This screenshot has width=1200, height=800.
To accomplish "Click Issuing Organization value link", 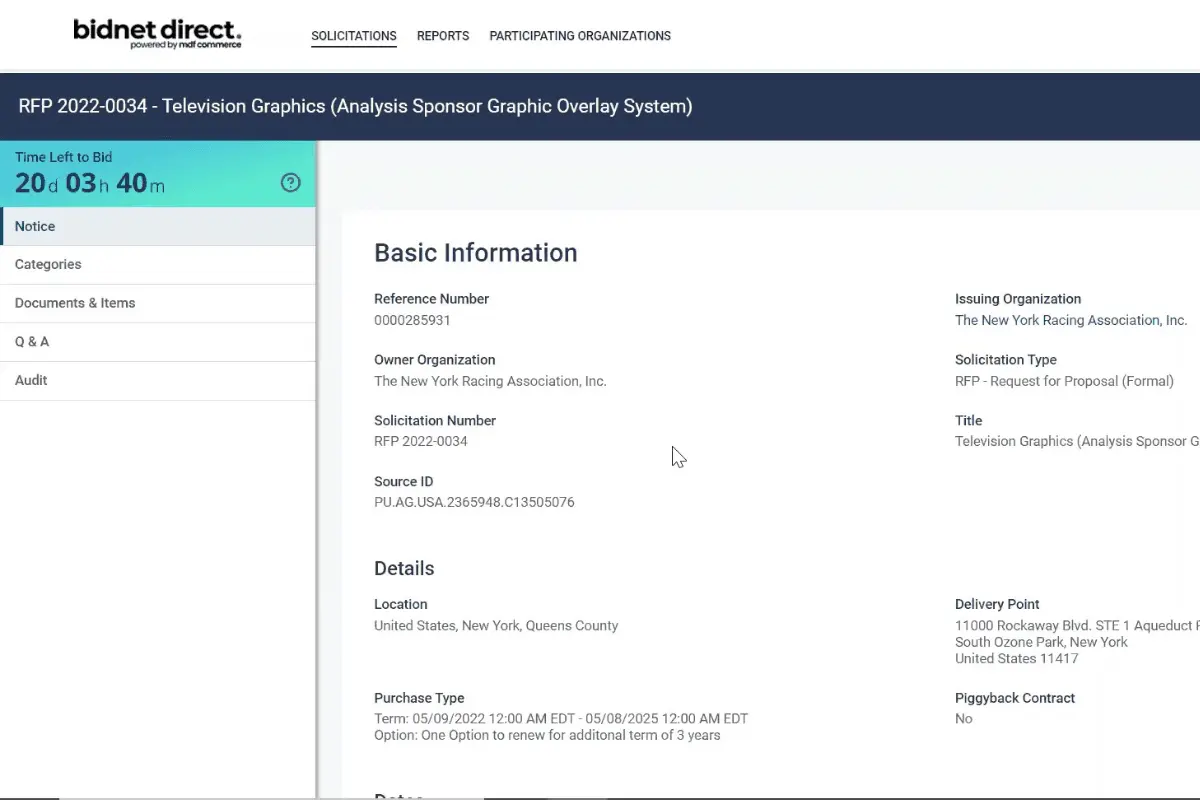I will point(1071,320).
